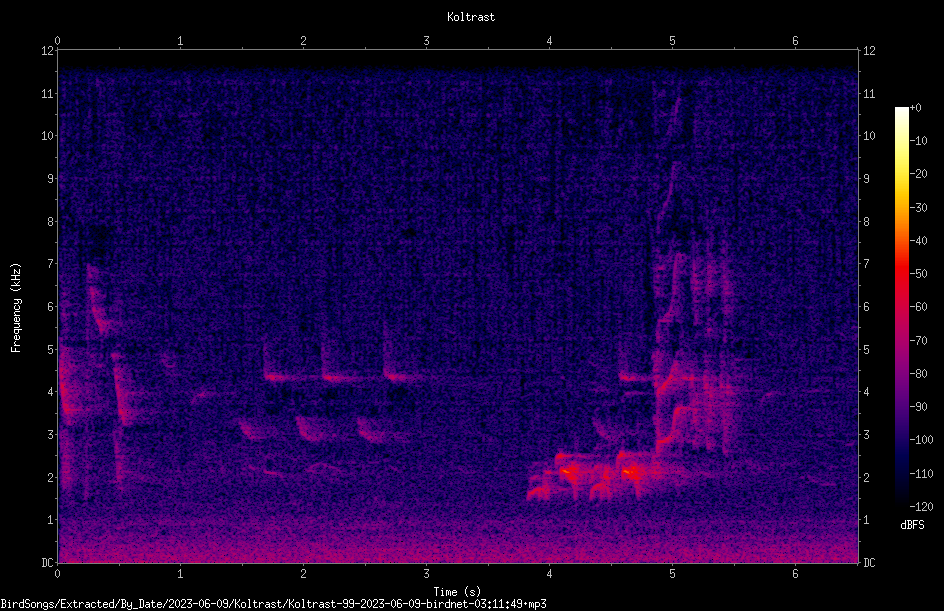Screen dimensions: 944x611
Task: Click the -60 label on the color scale
Action: [918, 307]
